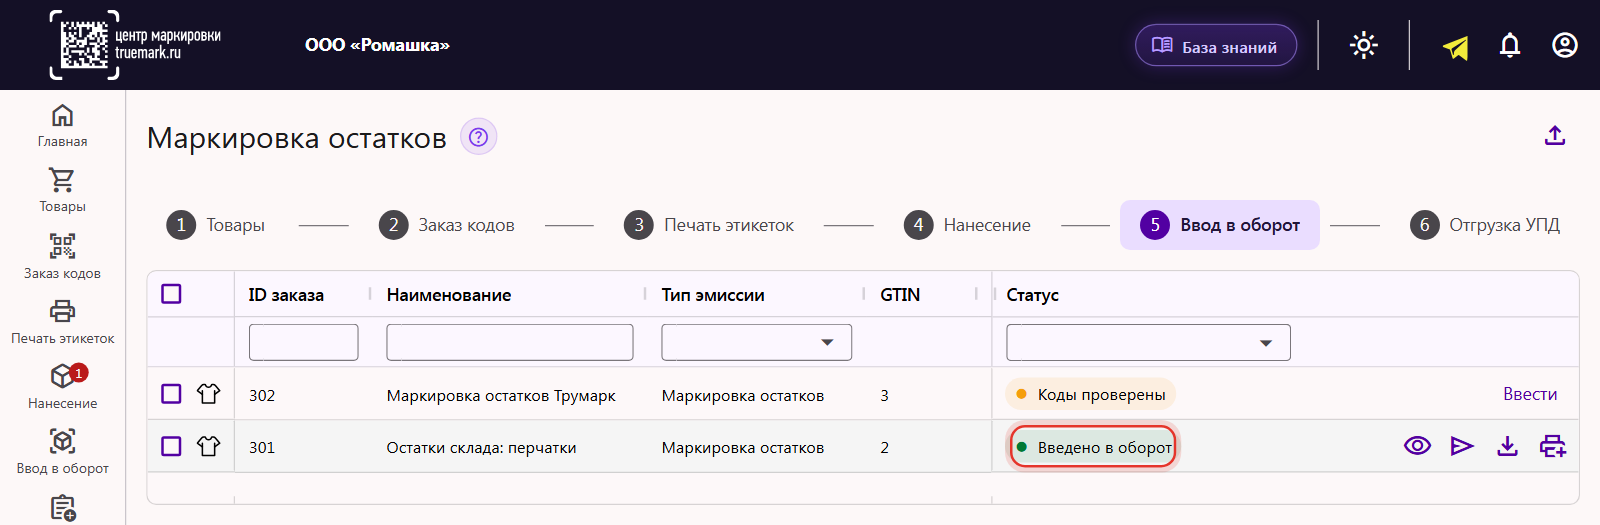The width and height of the screenshot is (1600, 525).
Task: Click the upload/export icon at top right
Action: pos(1555,135)
